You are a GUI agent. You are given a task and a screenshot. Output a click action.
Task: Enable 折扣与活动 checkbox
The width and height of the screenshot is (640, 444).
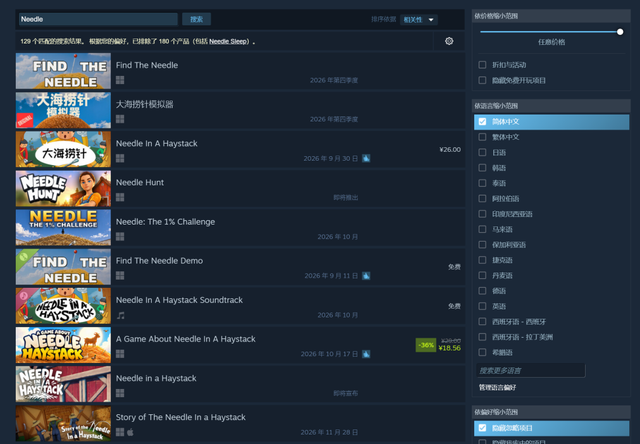(482, 65)
